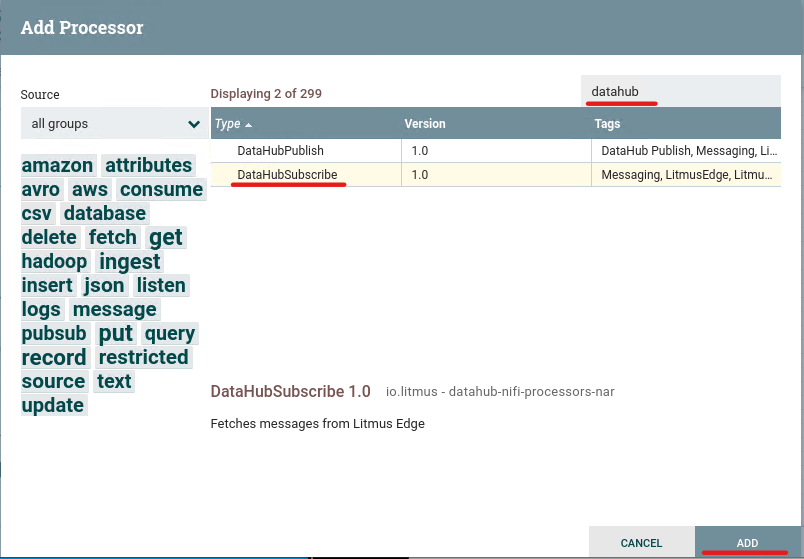Filter by the json tag
The height and width of the screenshot is (559, 804).
point(104,285)
